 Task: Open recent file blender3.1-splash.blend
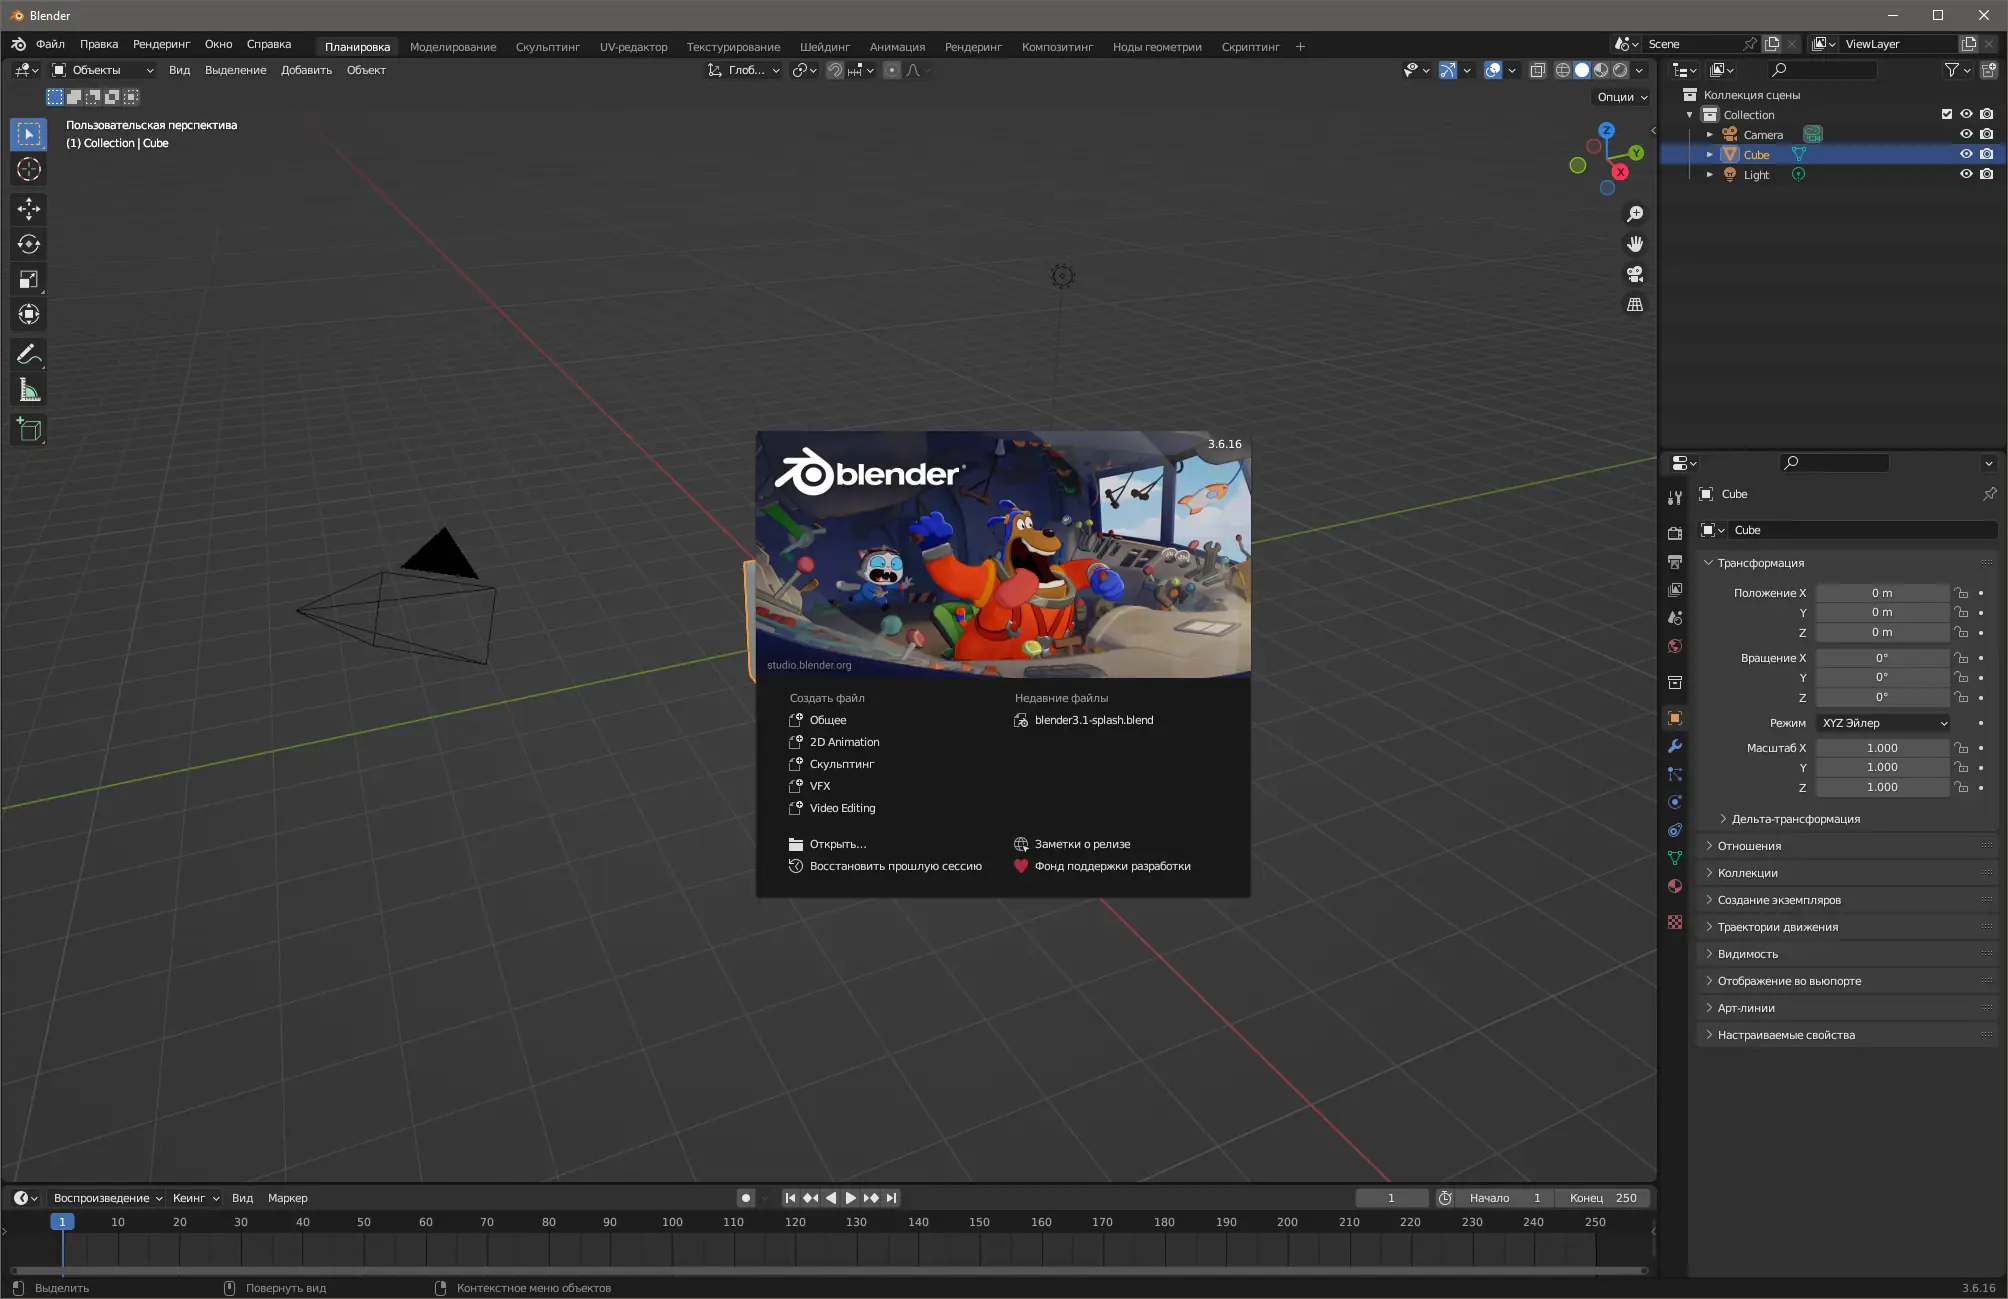coord(1093,720)
